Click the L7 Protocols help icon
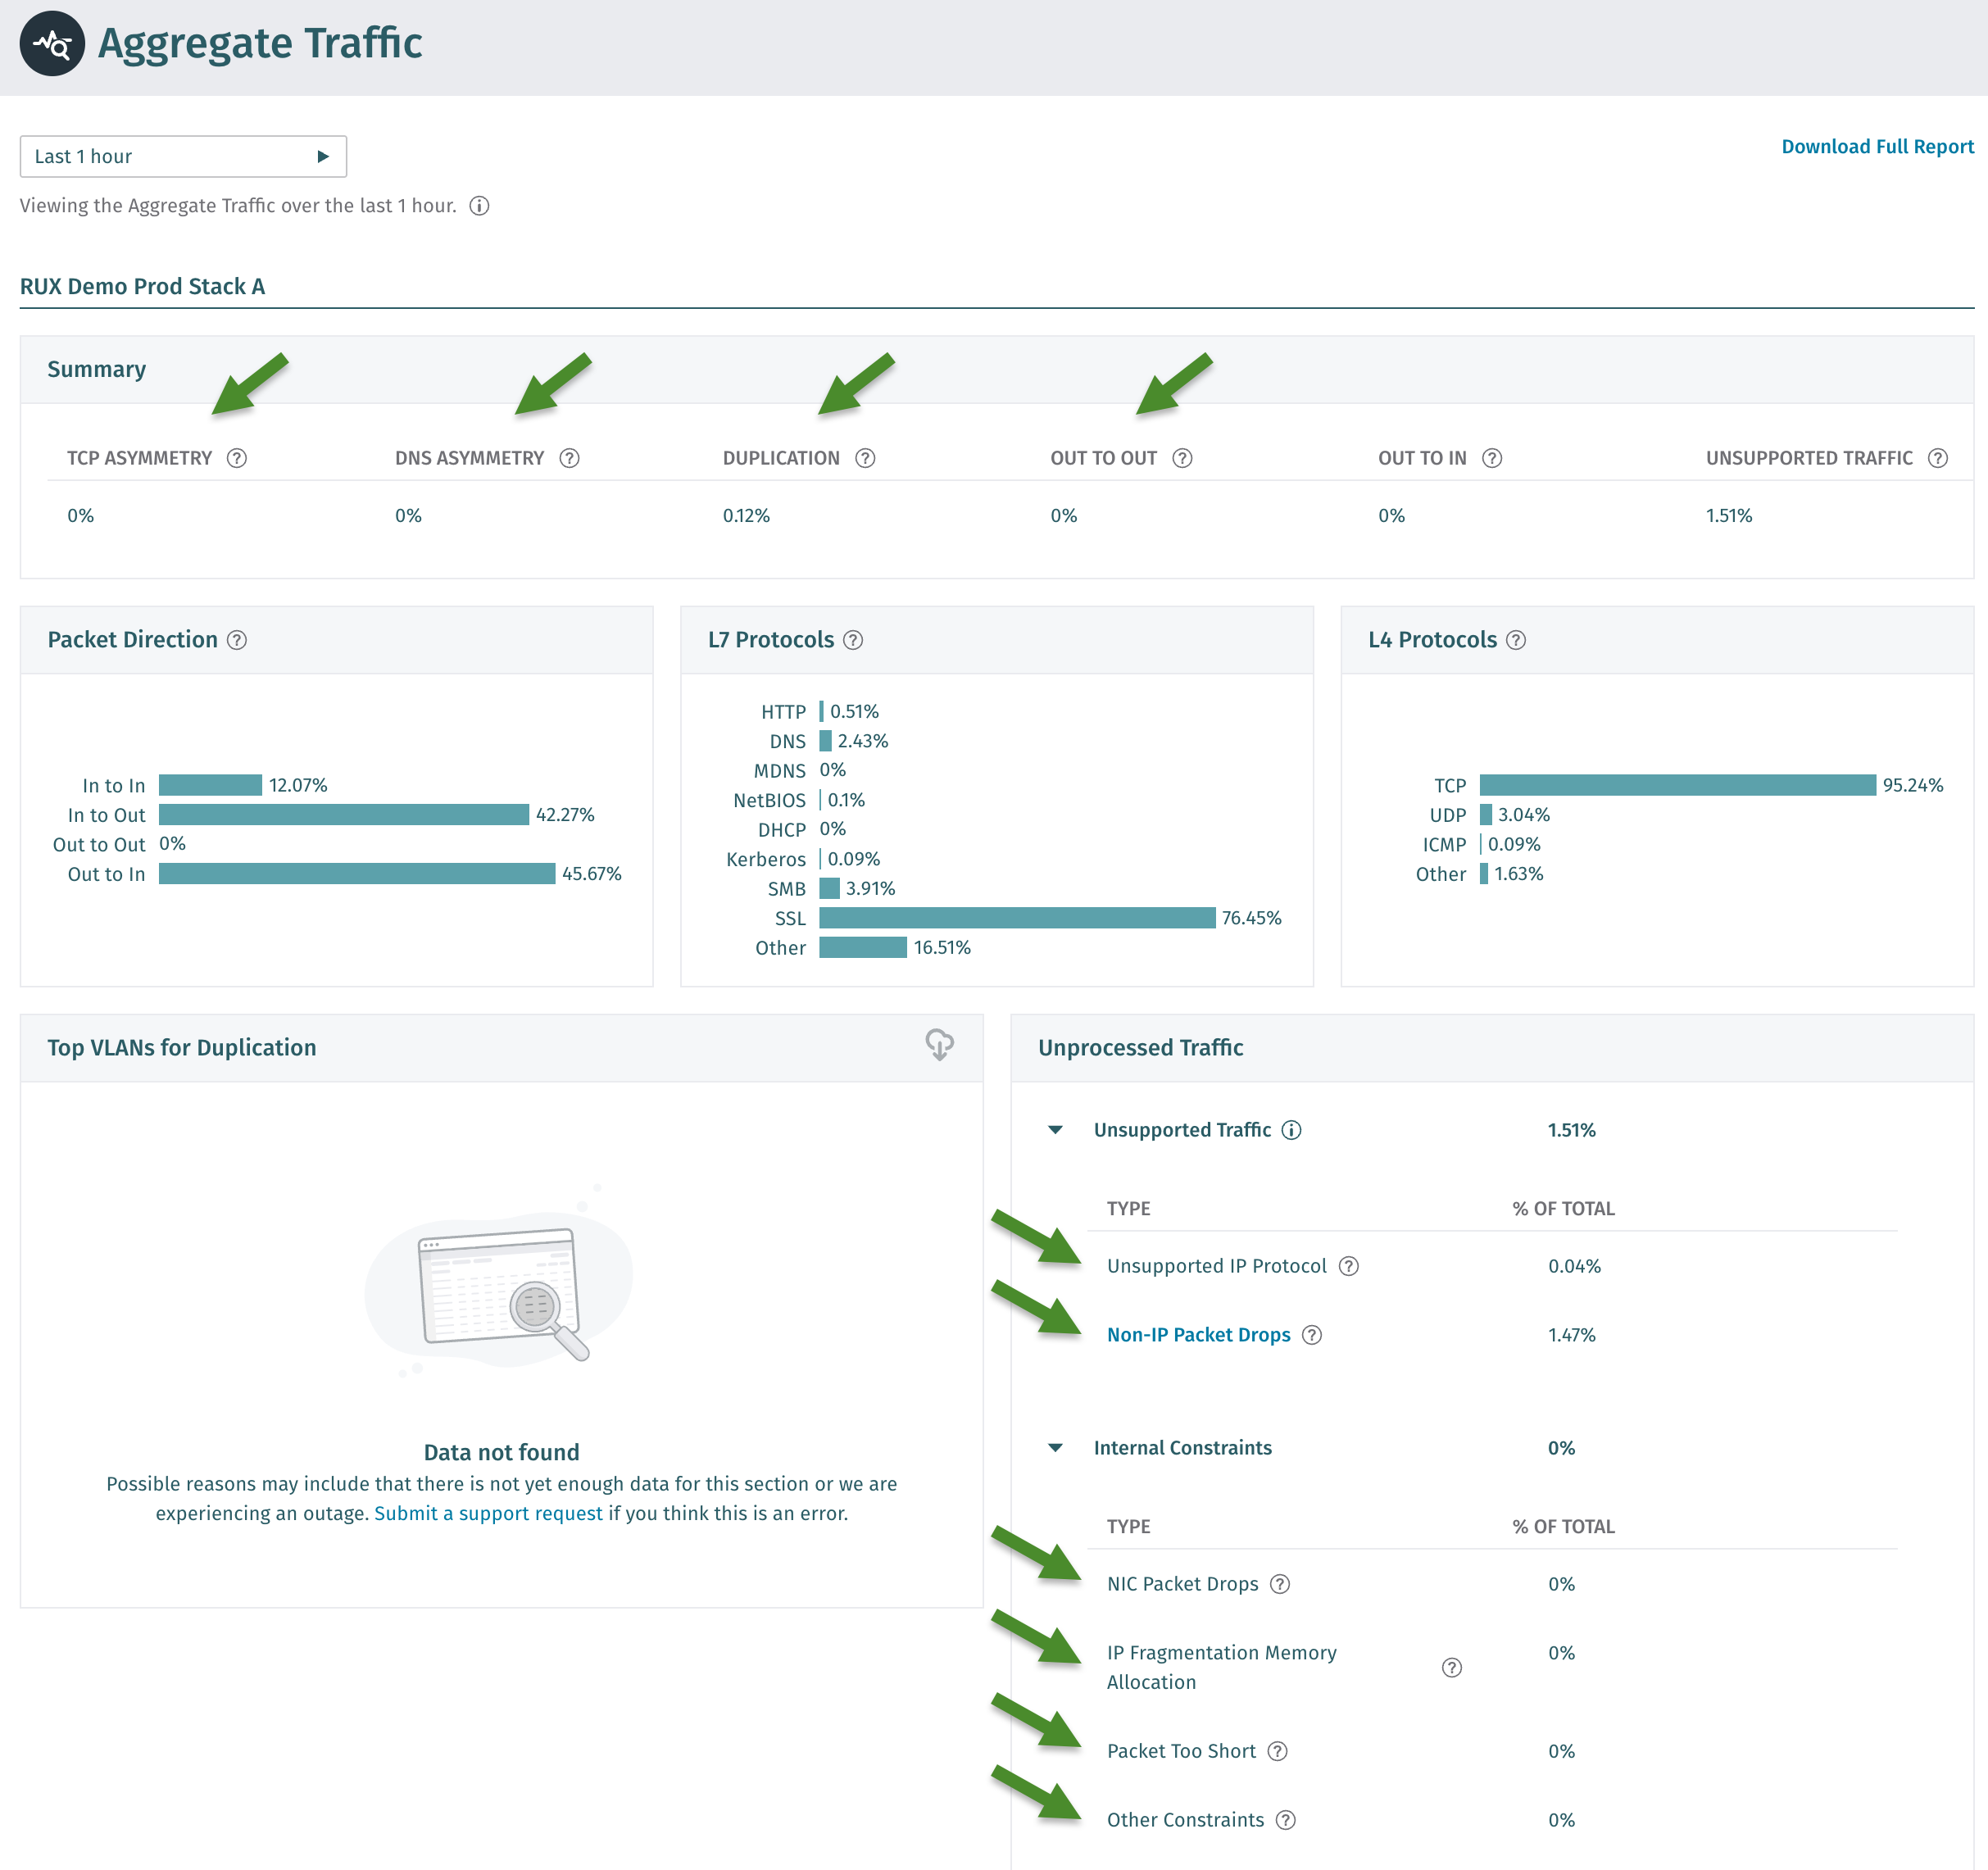 click(x=853, y=640)
